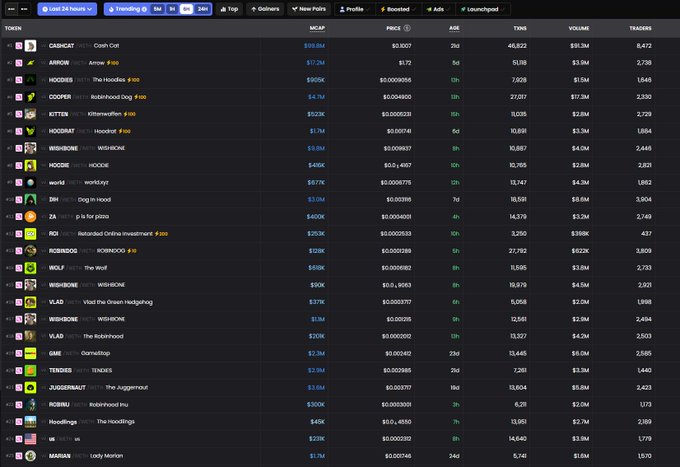Open the VLAD The Robinhood pair row
680x467 pixels.
(x=340, y=336)
